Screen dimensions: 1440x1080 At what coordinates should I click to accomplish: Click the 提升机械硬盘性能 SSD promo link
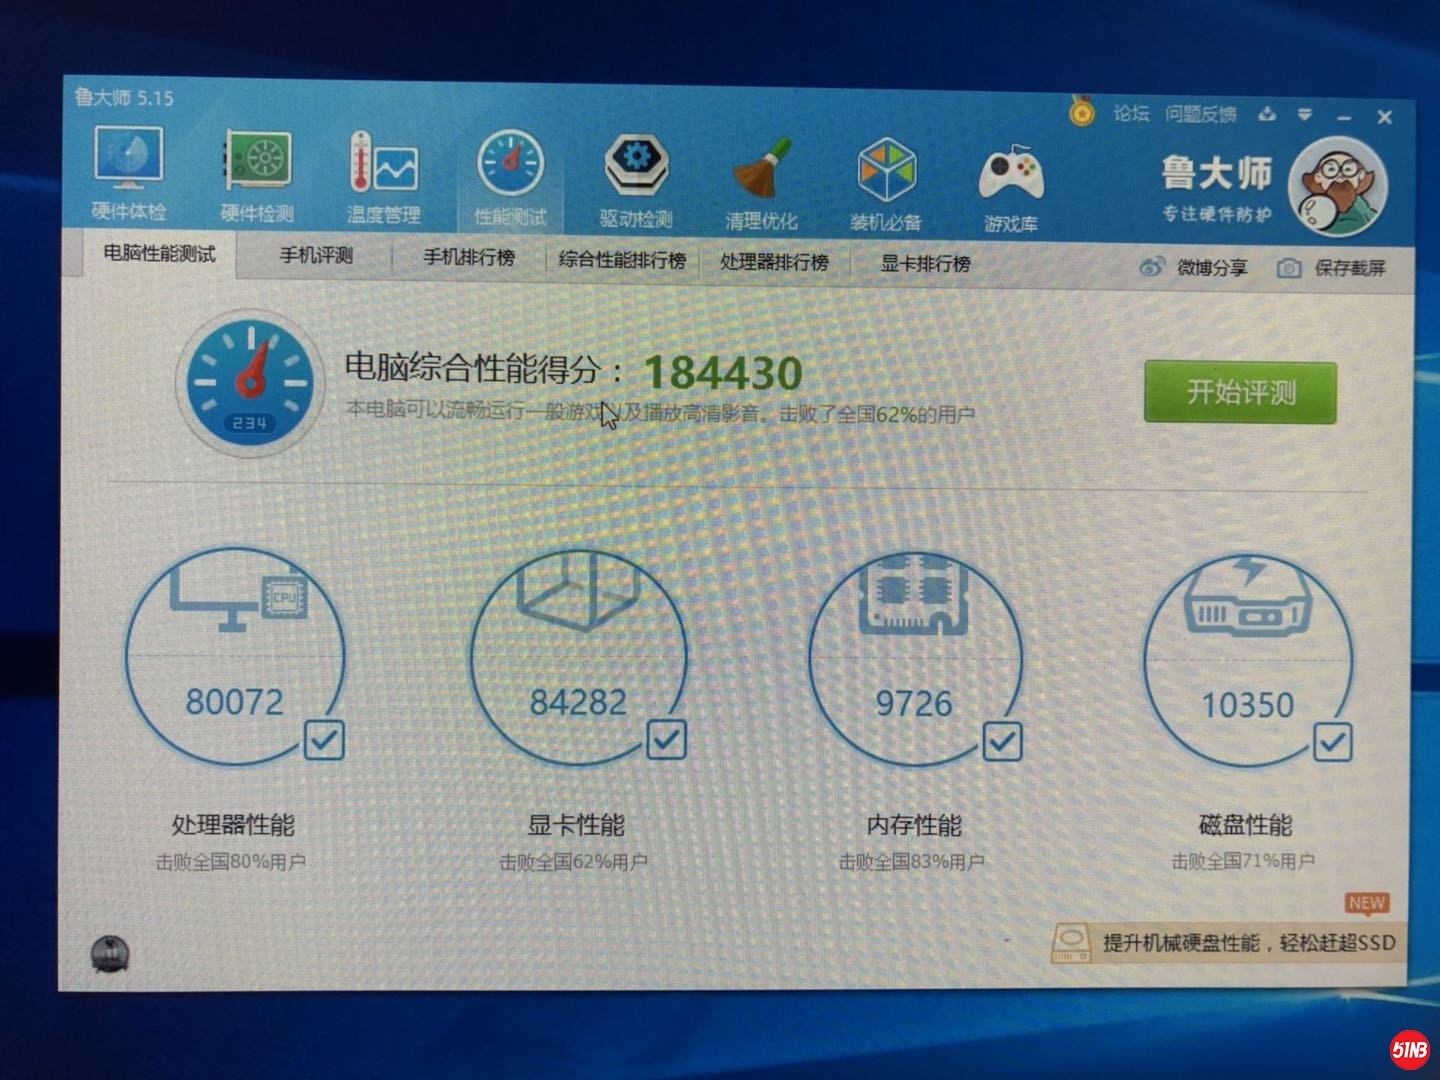[x=1230, y=941]
